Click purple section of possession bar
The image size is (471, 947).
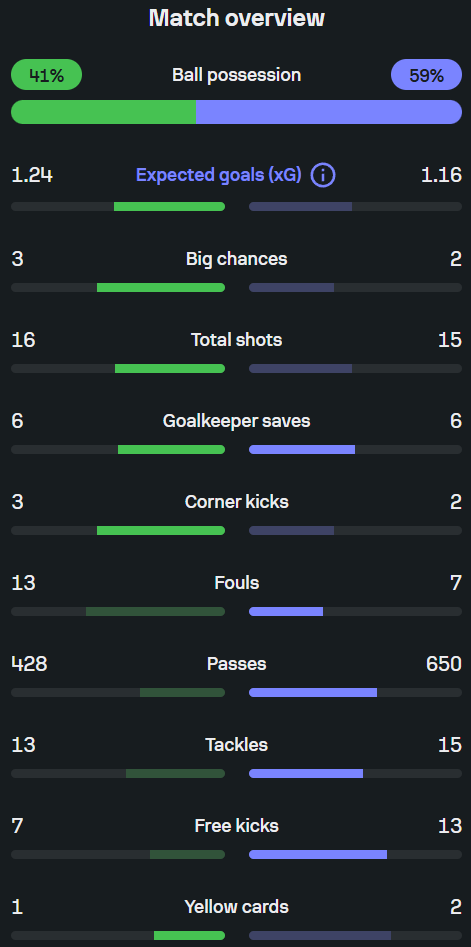(329, 112)
